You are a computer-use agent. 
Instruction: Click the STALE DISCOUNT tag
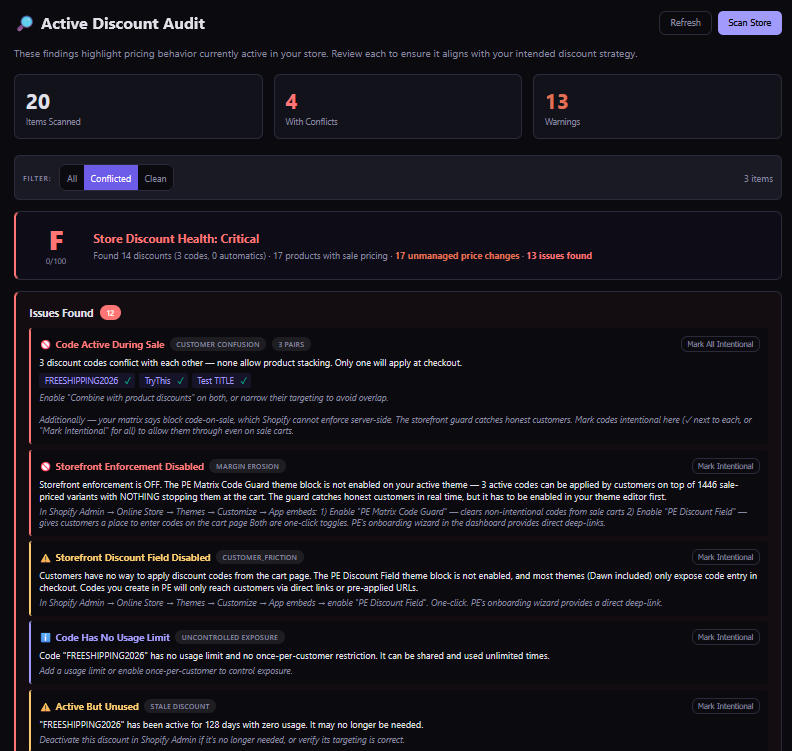(x=180, y=707)
